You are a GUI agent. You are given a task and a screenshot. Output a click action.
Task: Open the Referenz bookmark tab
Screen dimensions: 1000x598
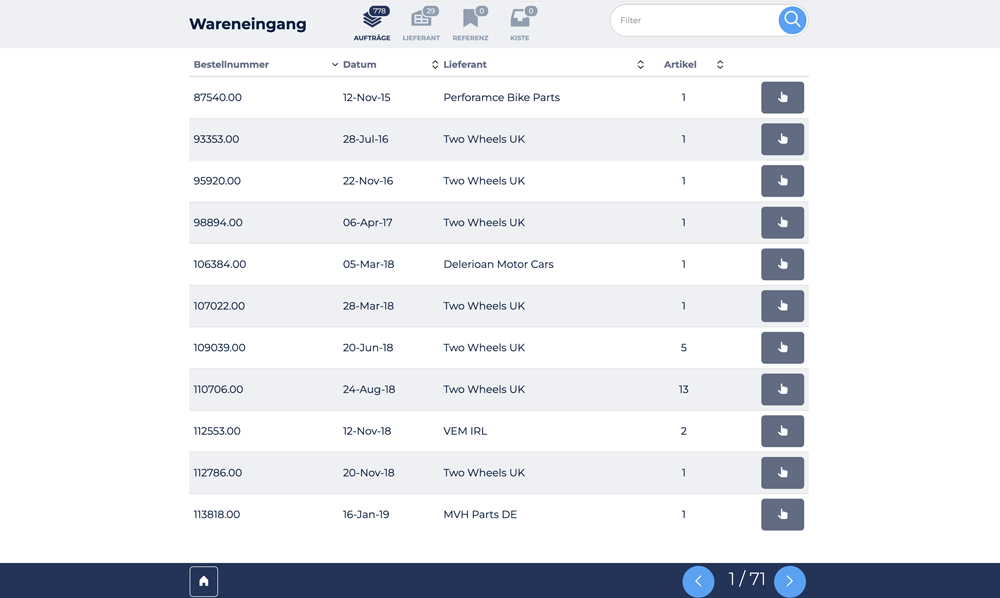470,24
